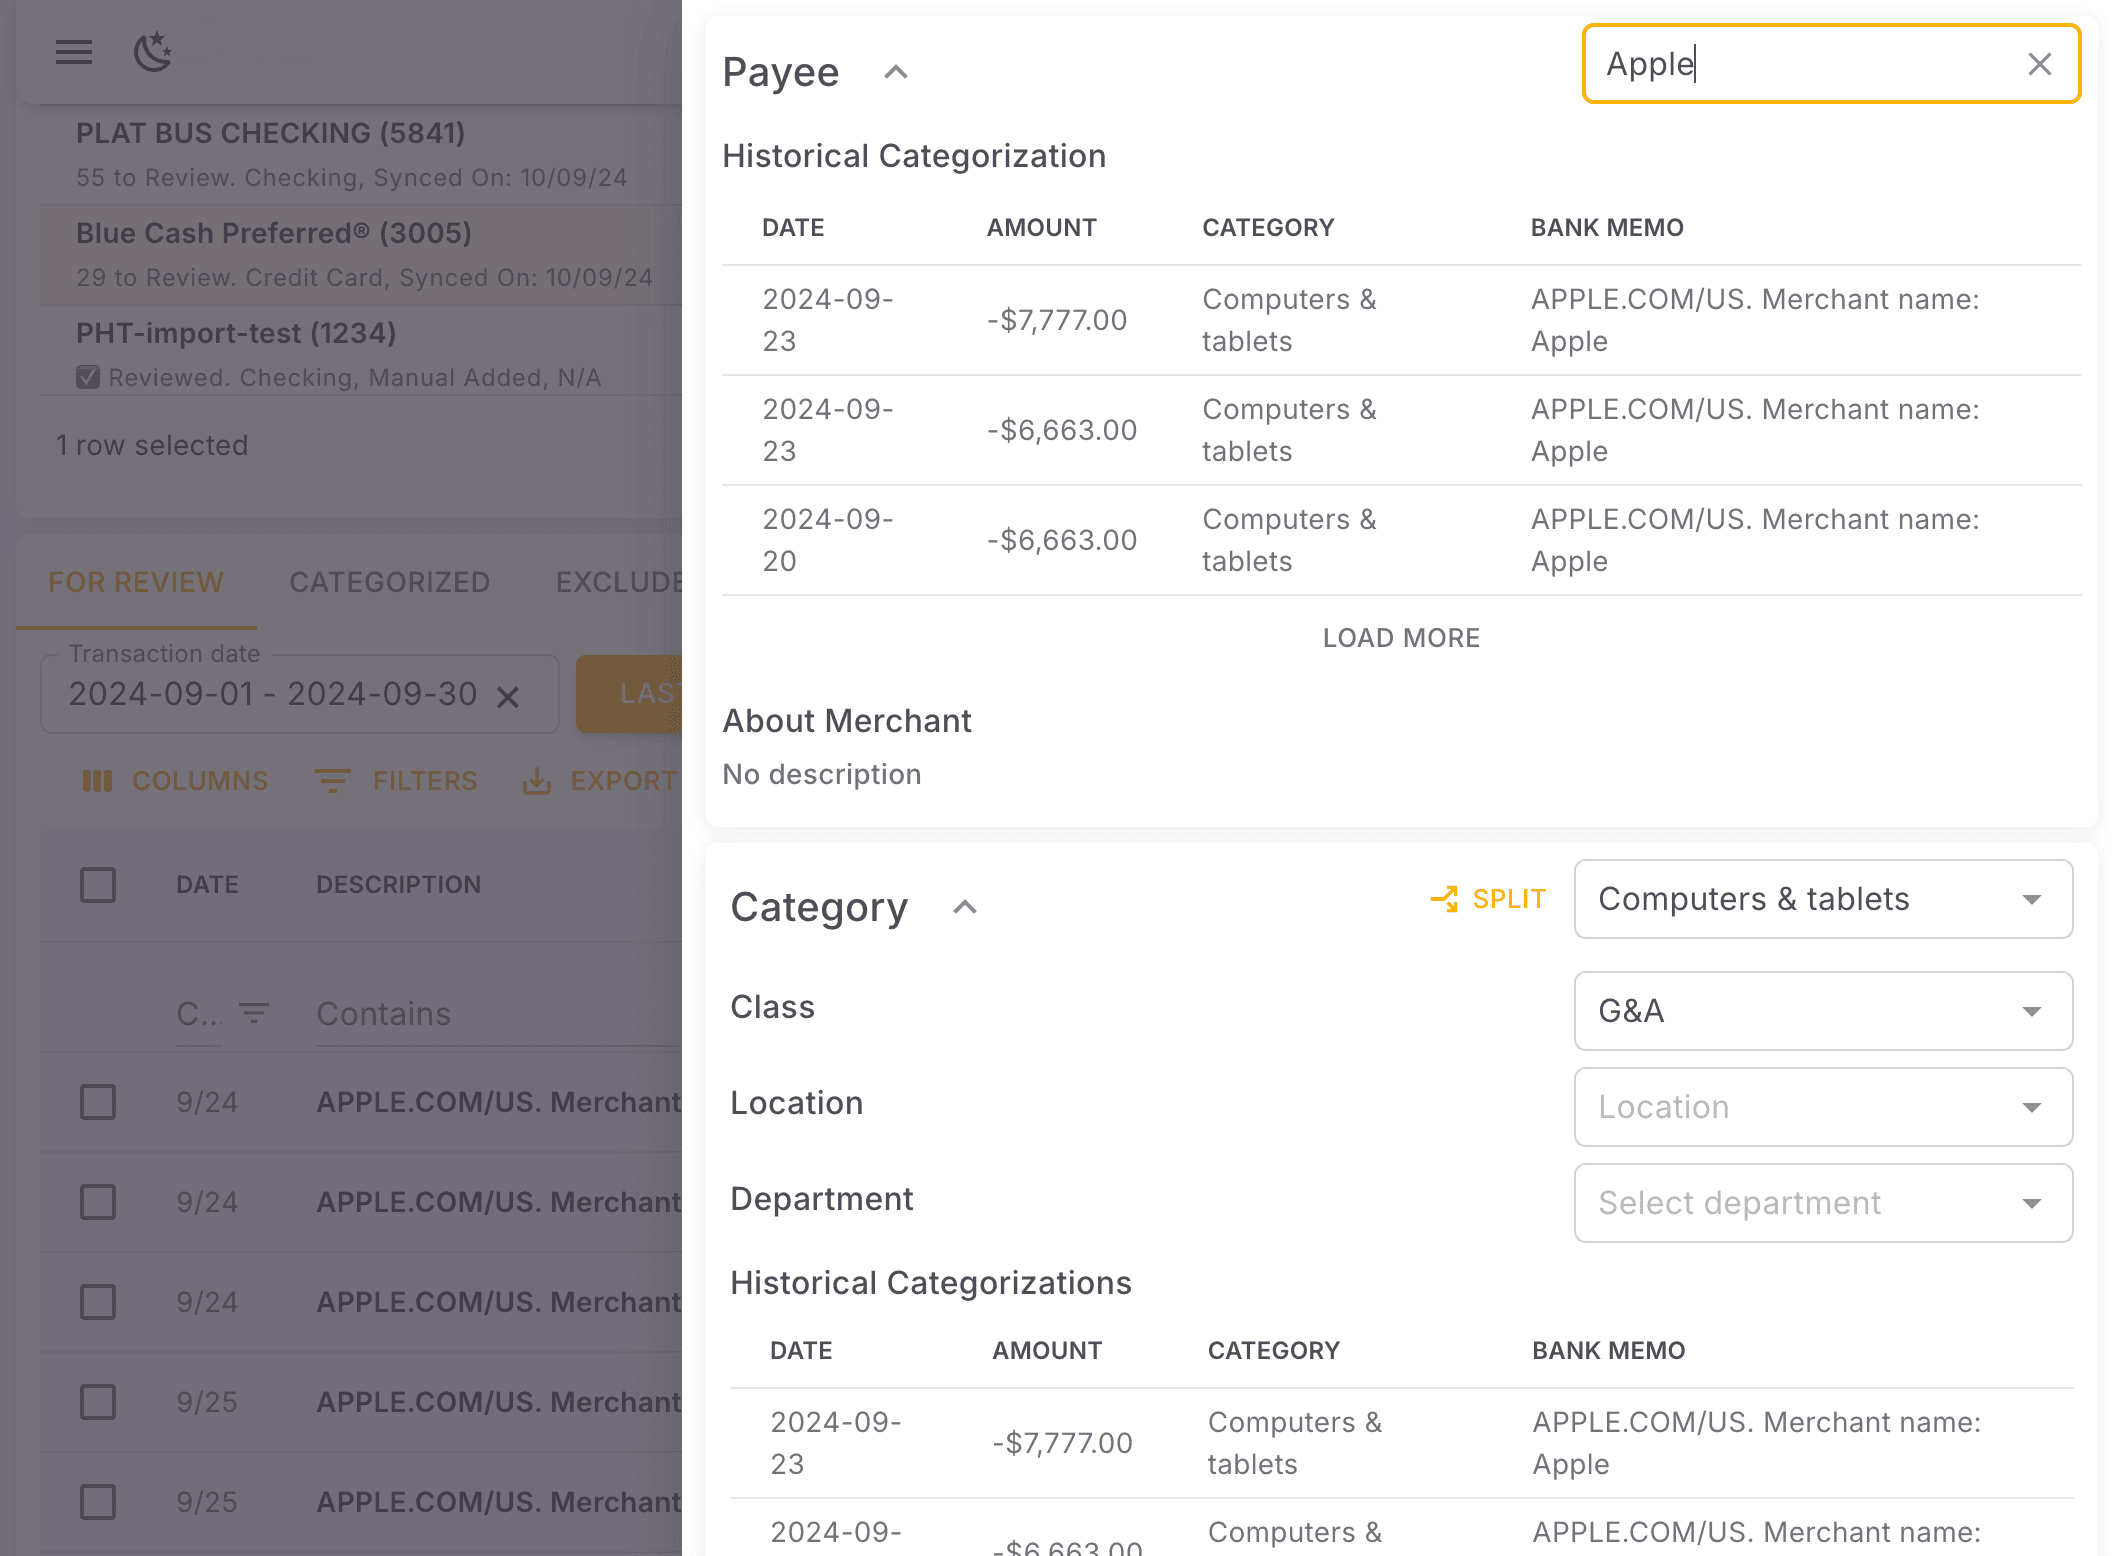The height and width of the screenshot is (1556, 2122).
Task: Check the 9/25 APPLE.COM transaction checkbox
Action: pyautogui.click(x=97, y=1401)
